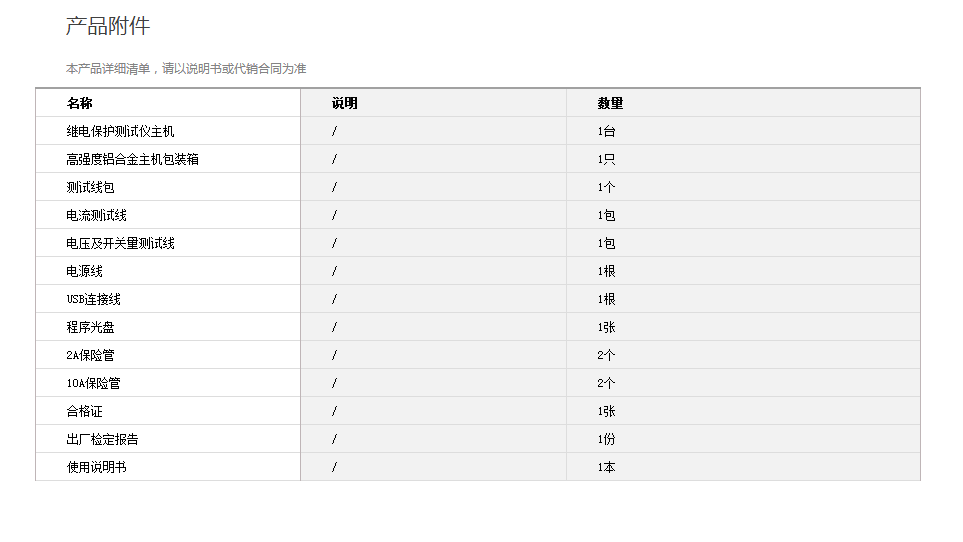Click the 电源线 item name
This screenshot has width=963, height=542.
point(85,271)
